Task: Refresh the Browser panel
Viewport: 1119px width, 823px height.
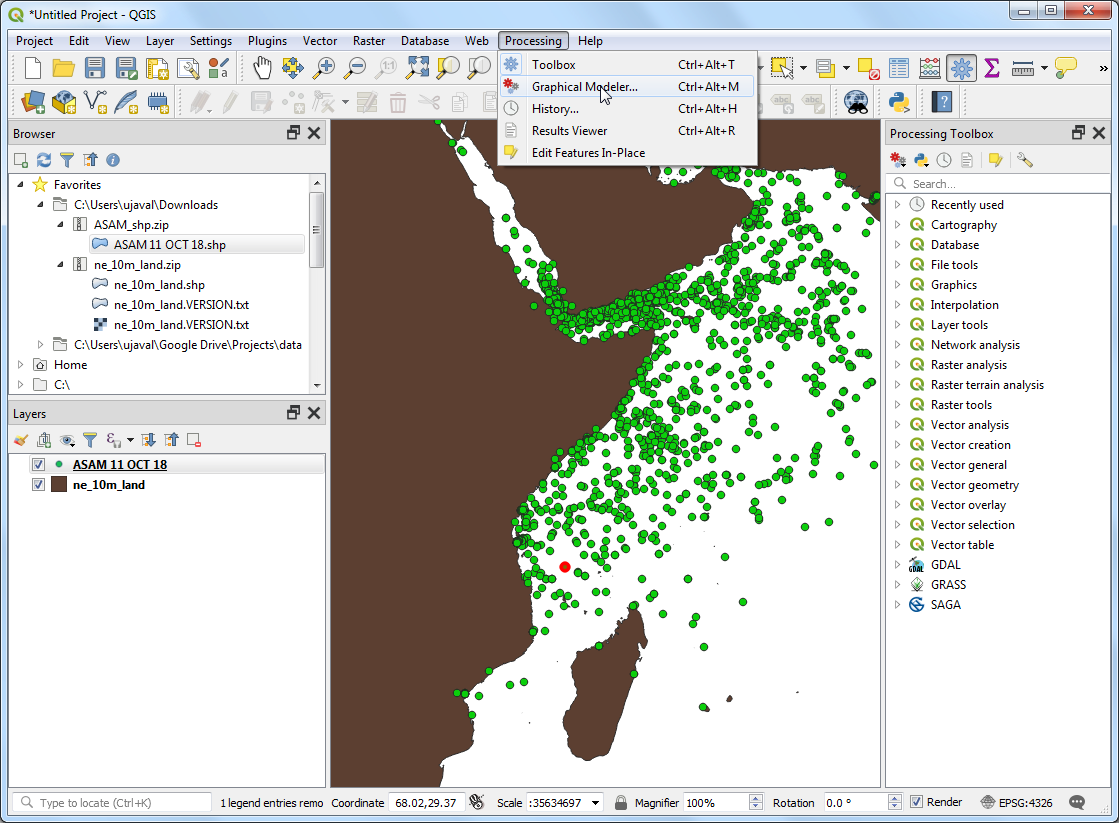Action: point(44,160)
